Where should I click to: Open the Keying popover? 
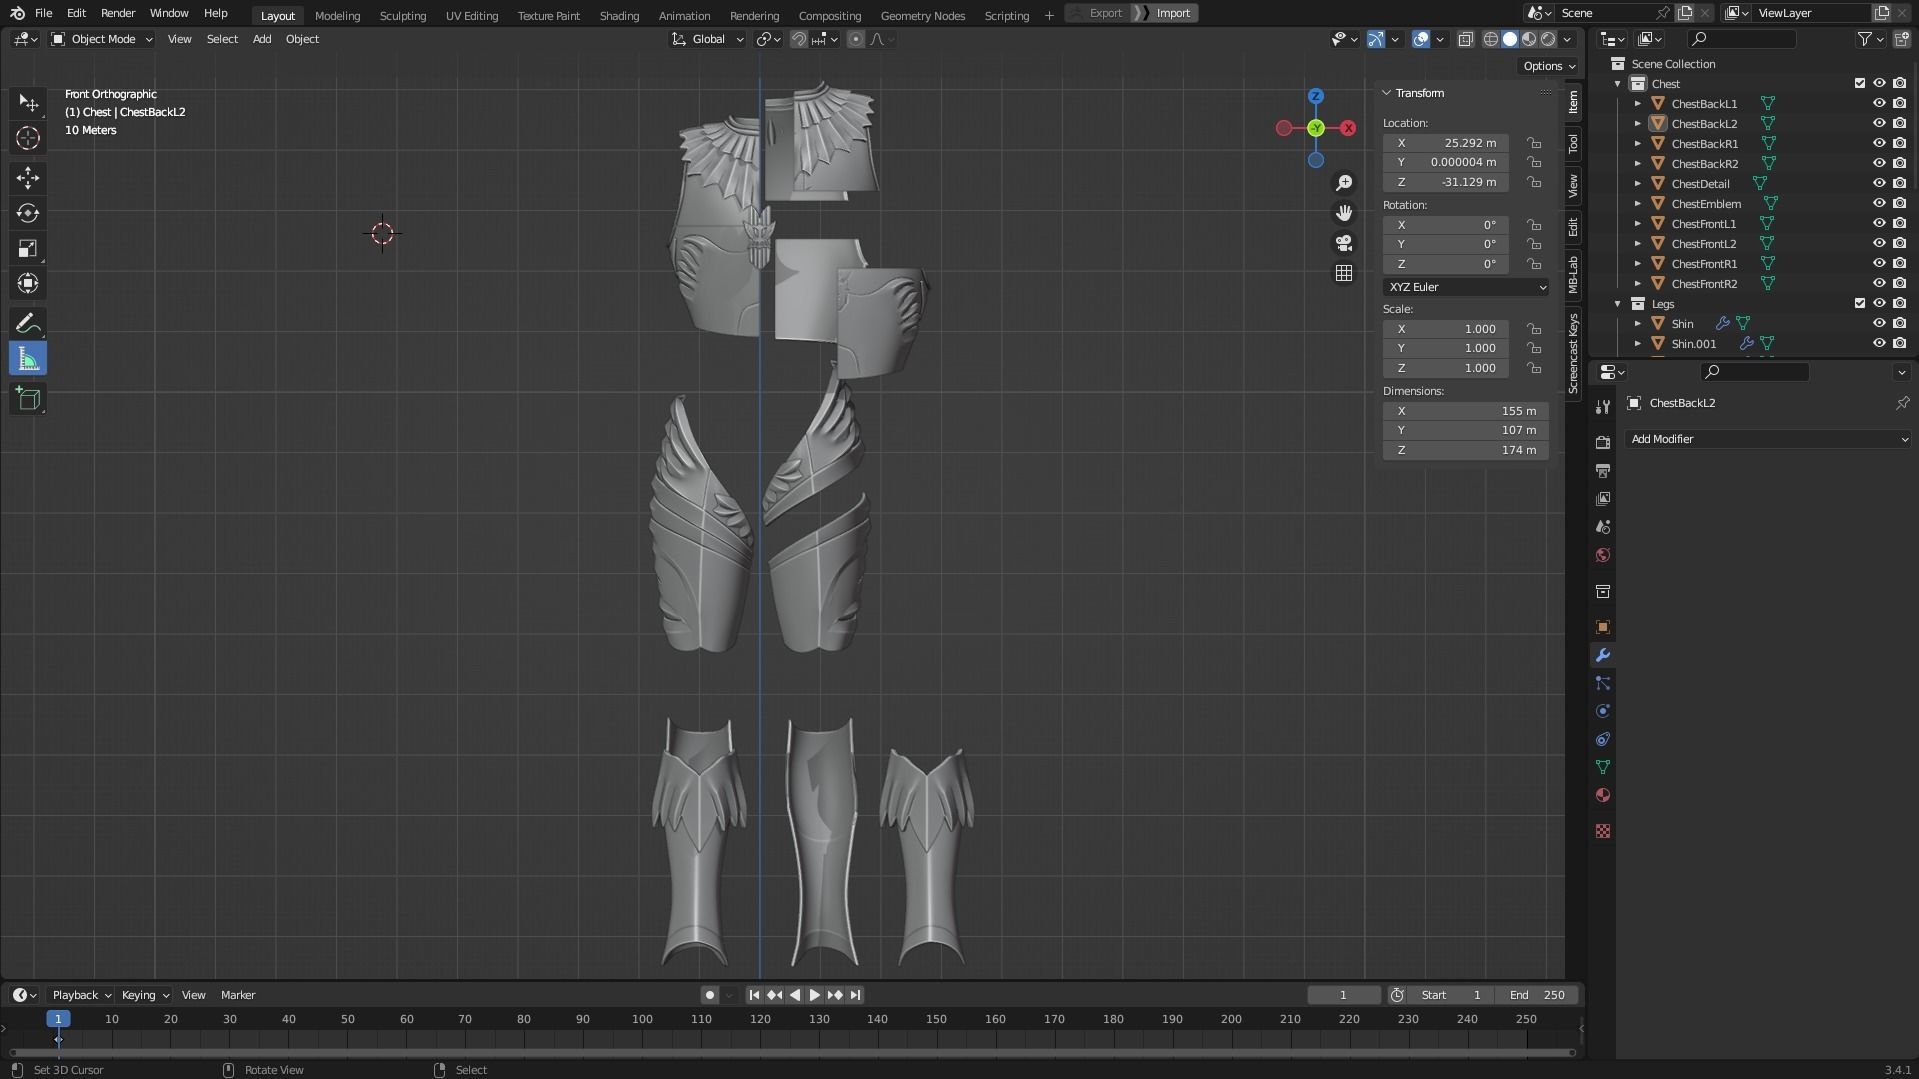coord(145,995)
